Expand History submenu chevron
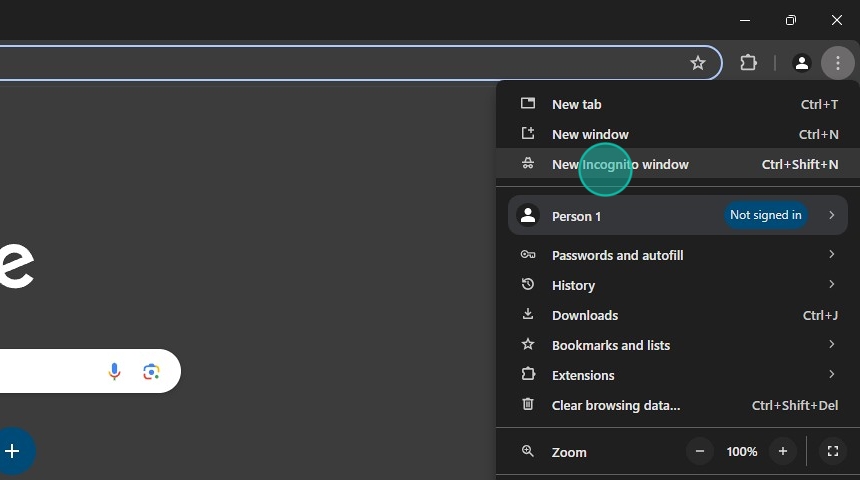 tap(831, 284)
